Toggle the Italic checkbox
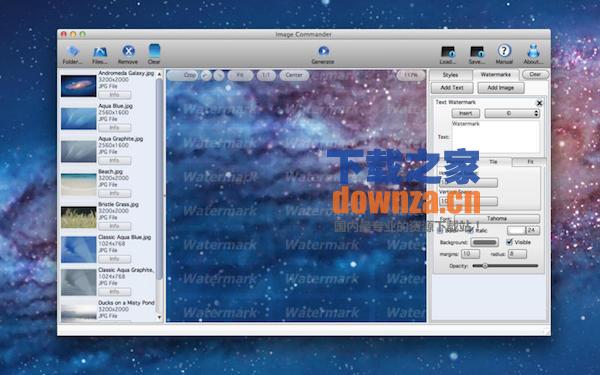Image resolution: width=600 pixels, height=375 pixels. click(x=471, y=230)
